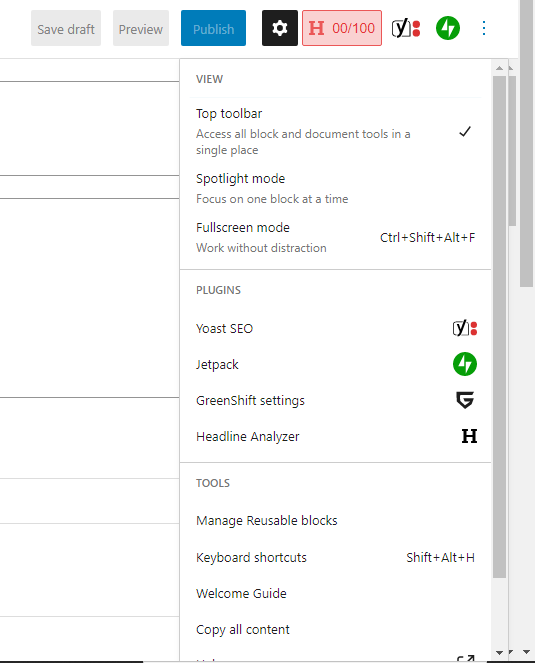535x663 pixels.
Task: Open the Yoast SEO toolbar icon
Action: [406, 28]
